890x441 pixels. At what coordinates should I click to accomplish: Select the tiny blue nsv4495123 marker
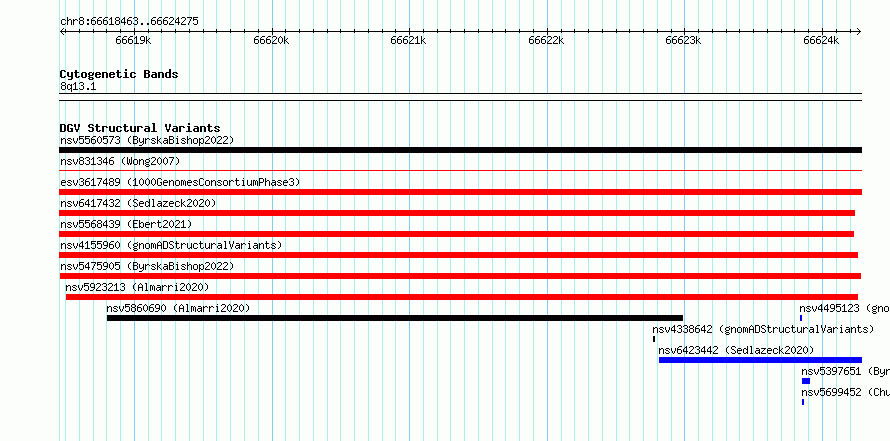pyautogui.click(x=801, y=318)
